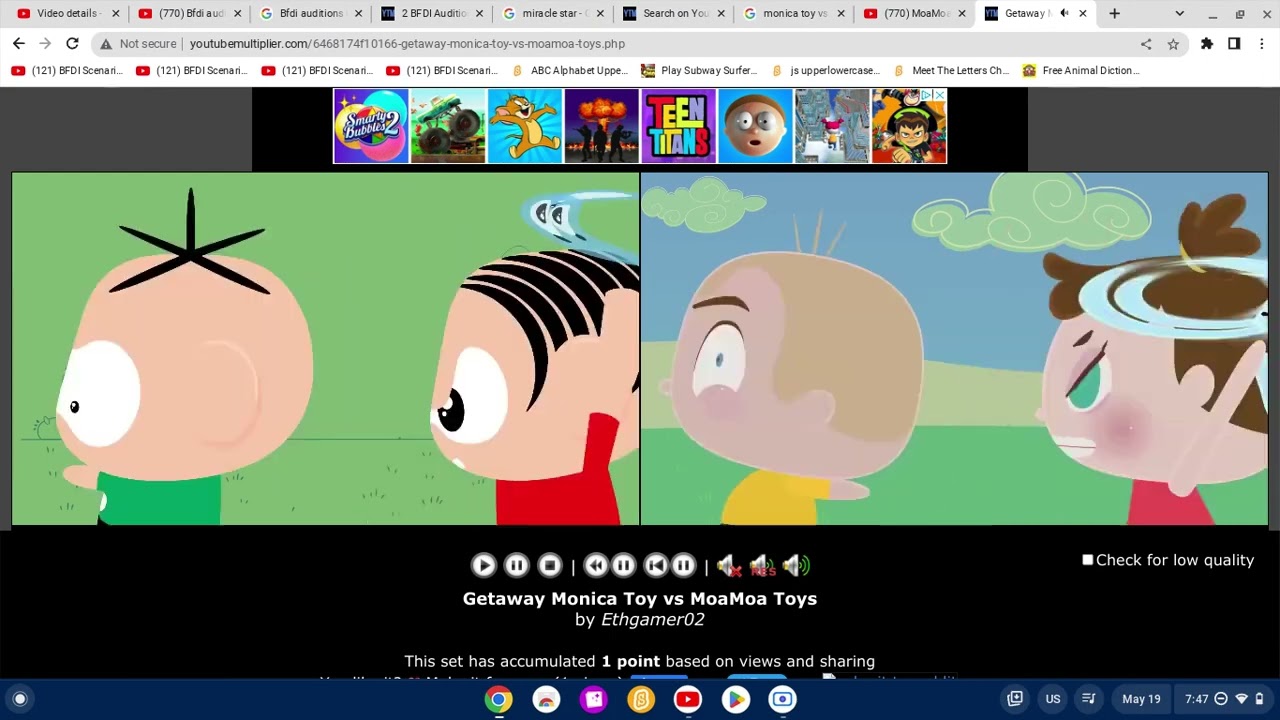
Task: Switch to the Video details tab
Action: point(65,14)
